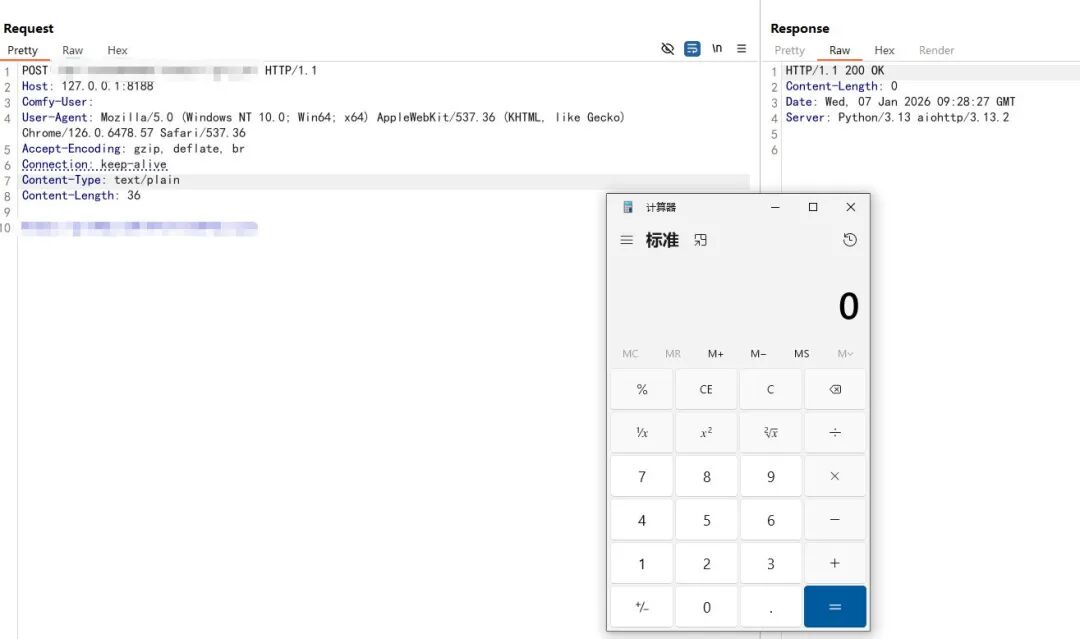Viewport: 1080px width, 639px height.
Task: Click the blurred request body line
Action: 139,228
